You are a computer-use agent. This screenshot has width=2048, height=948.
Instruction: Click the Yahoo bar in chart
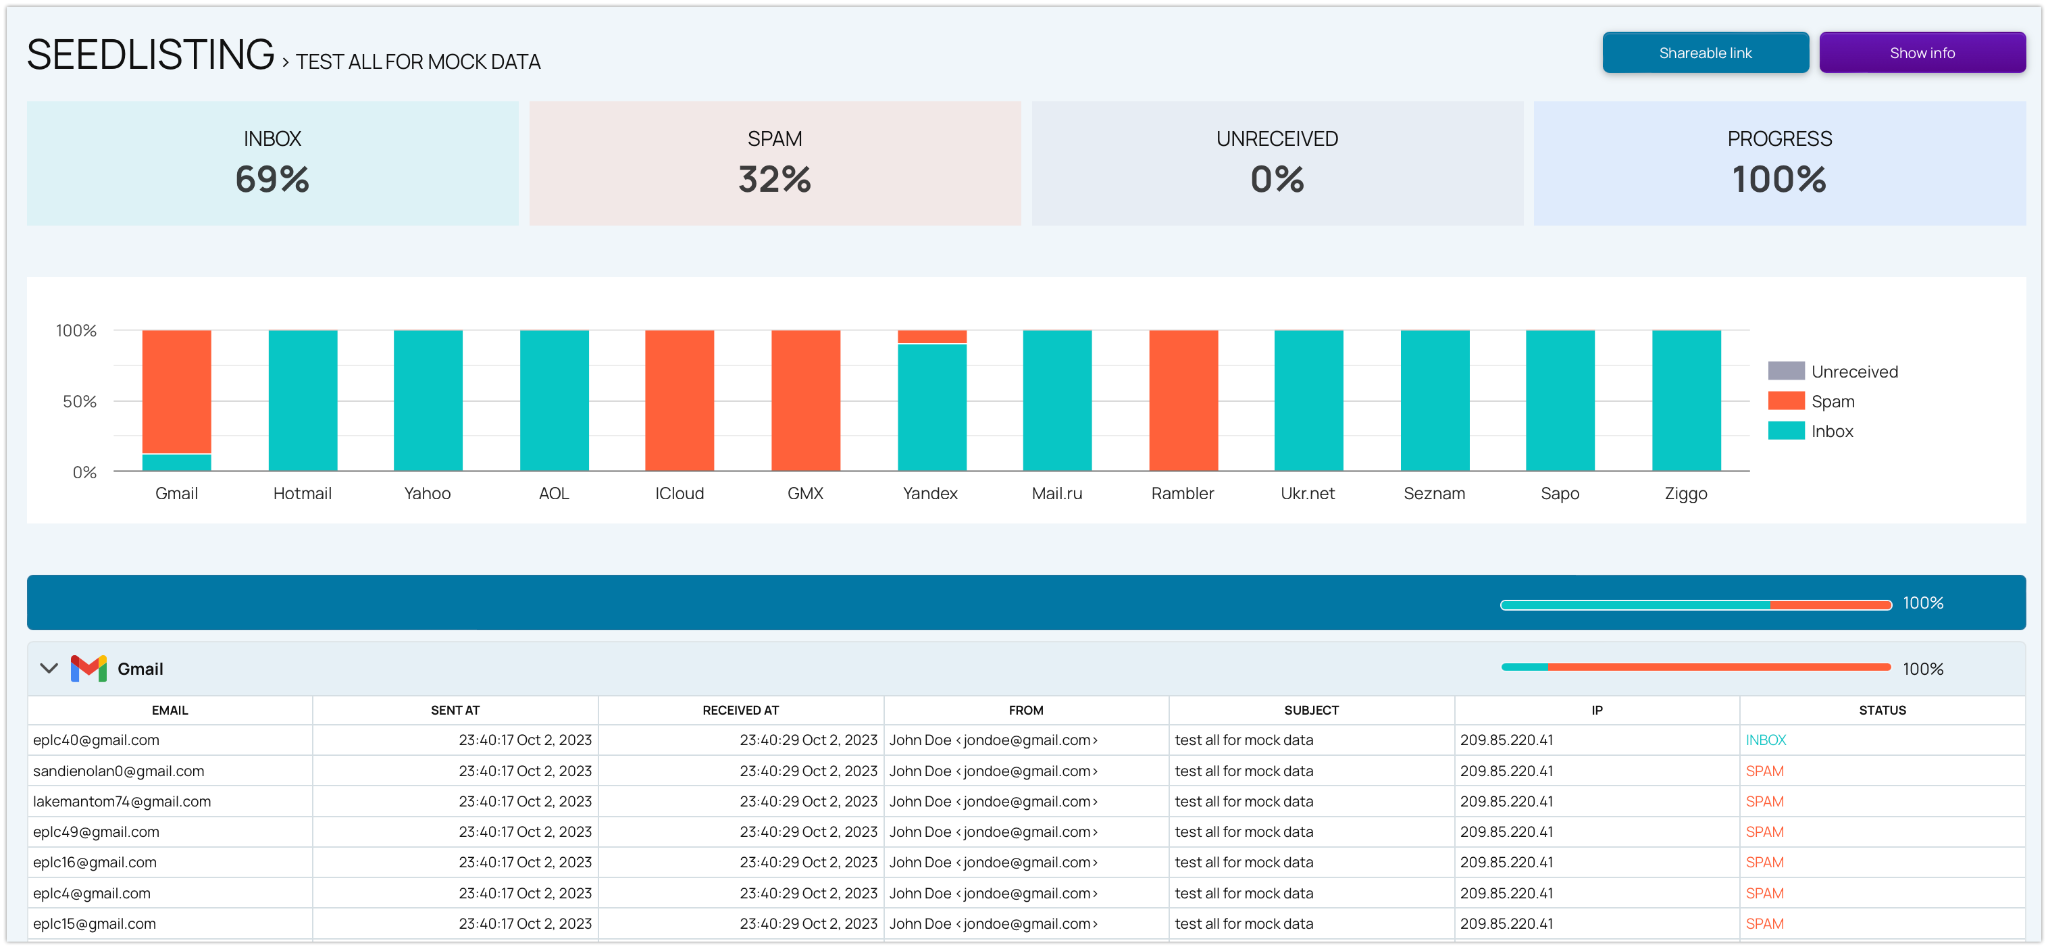pyautogui.click(x=428, y=400)
